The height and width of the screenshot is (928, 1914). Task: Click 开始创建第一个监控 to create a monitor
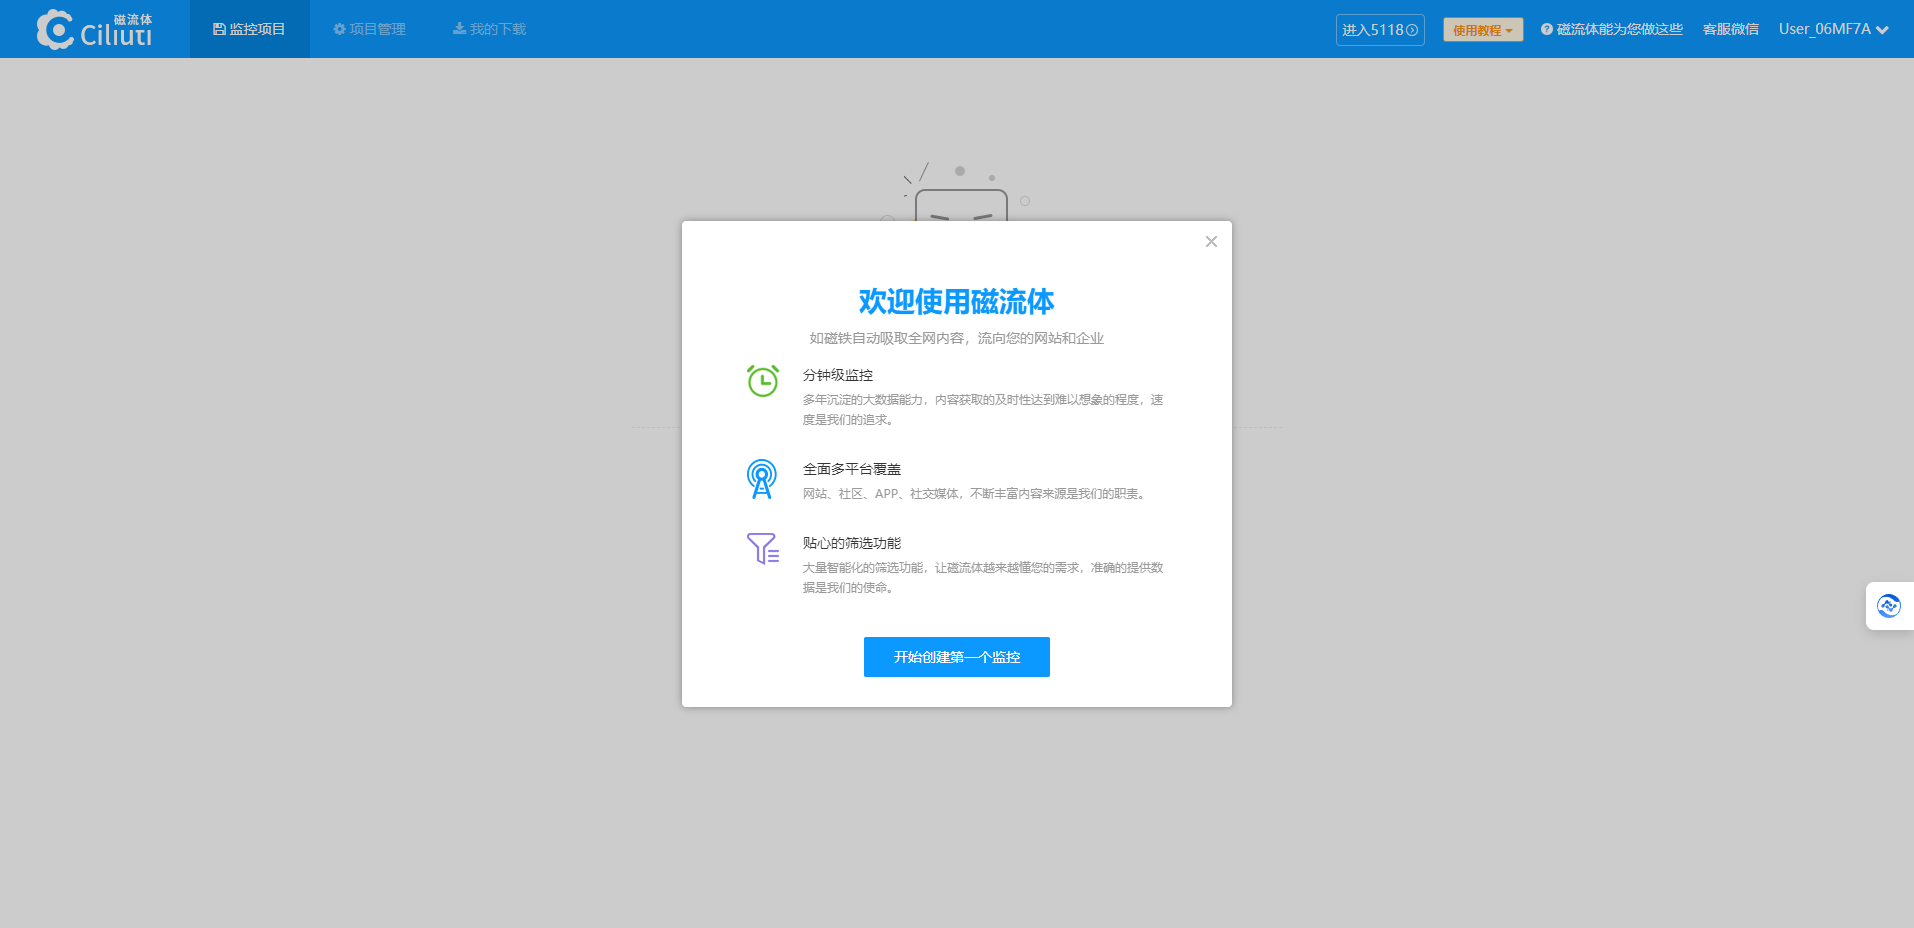point(956,657)
